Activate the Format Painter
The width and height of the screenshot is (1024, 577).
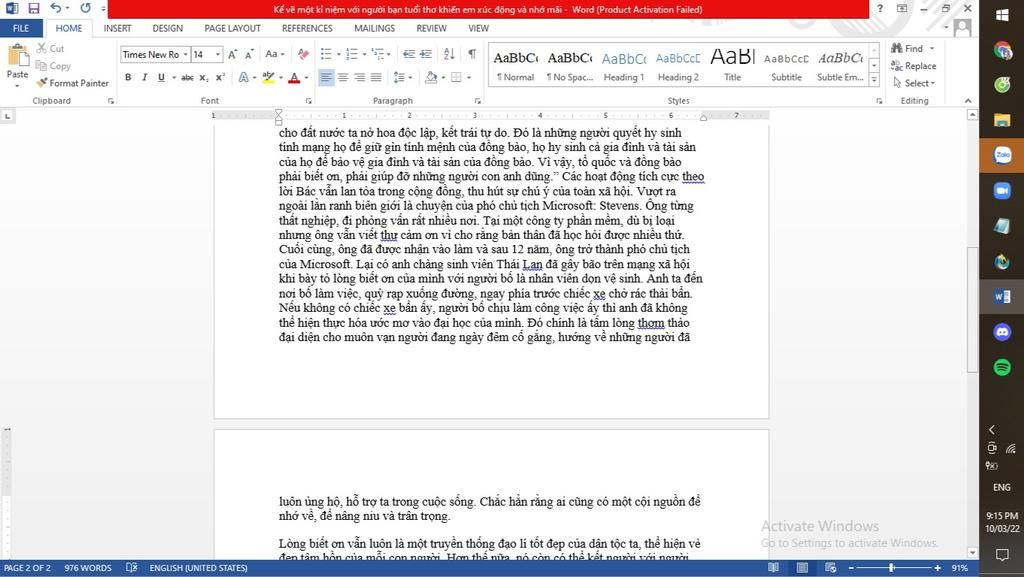pyautogui.click(x=72, y=83)
